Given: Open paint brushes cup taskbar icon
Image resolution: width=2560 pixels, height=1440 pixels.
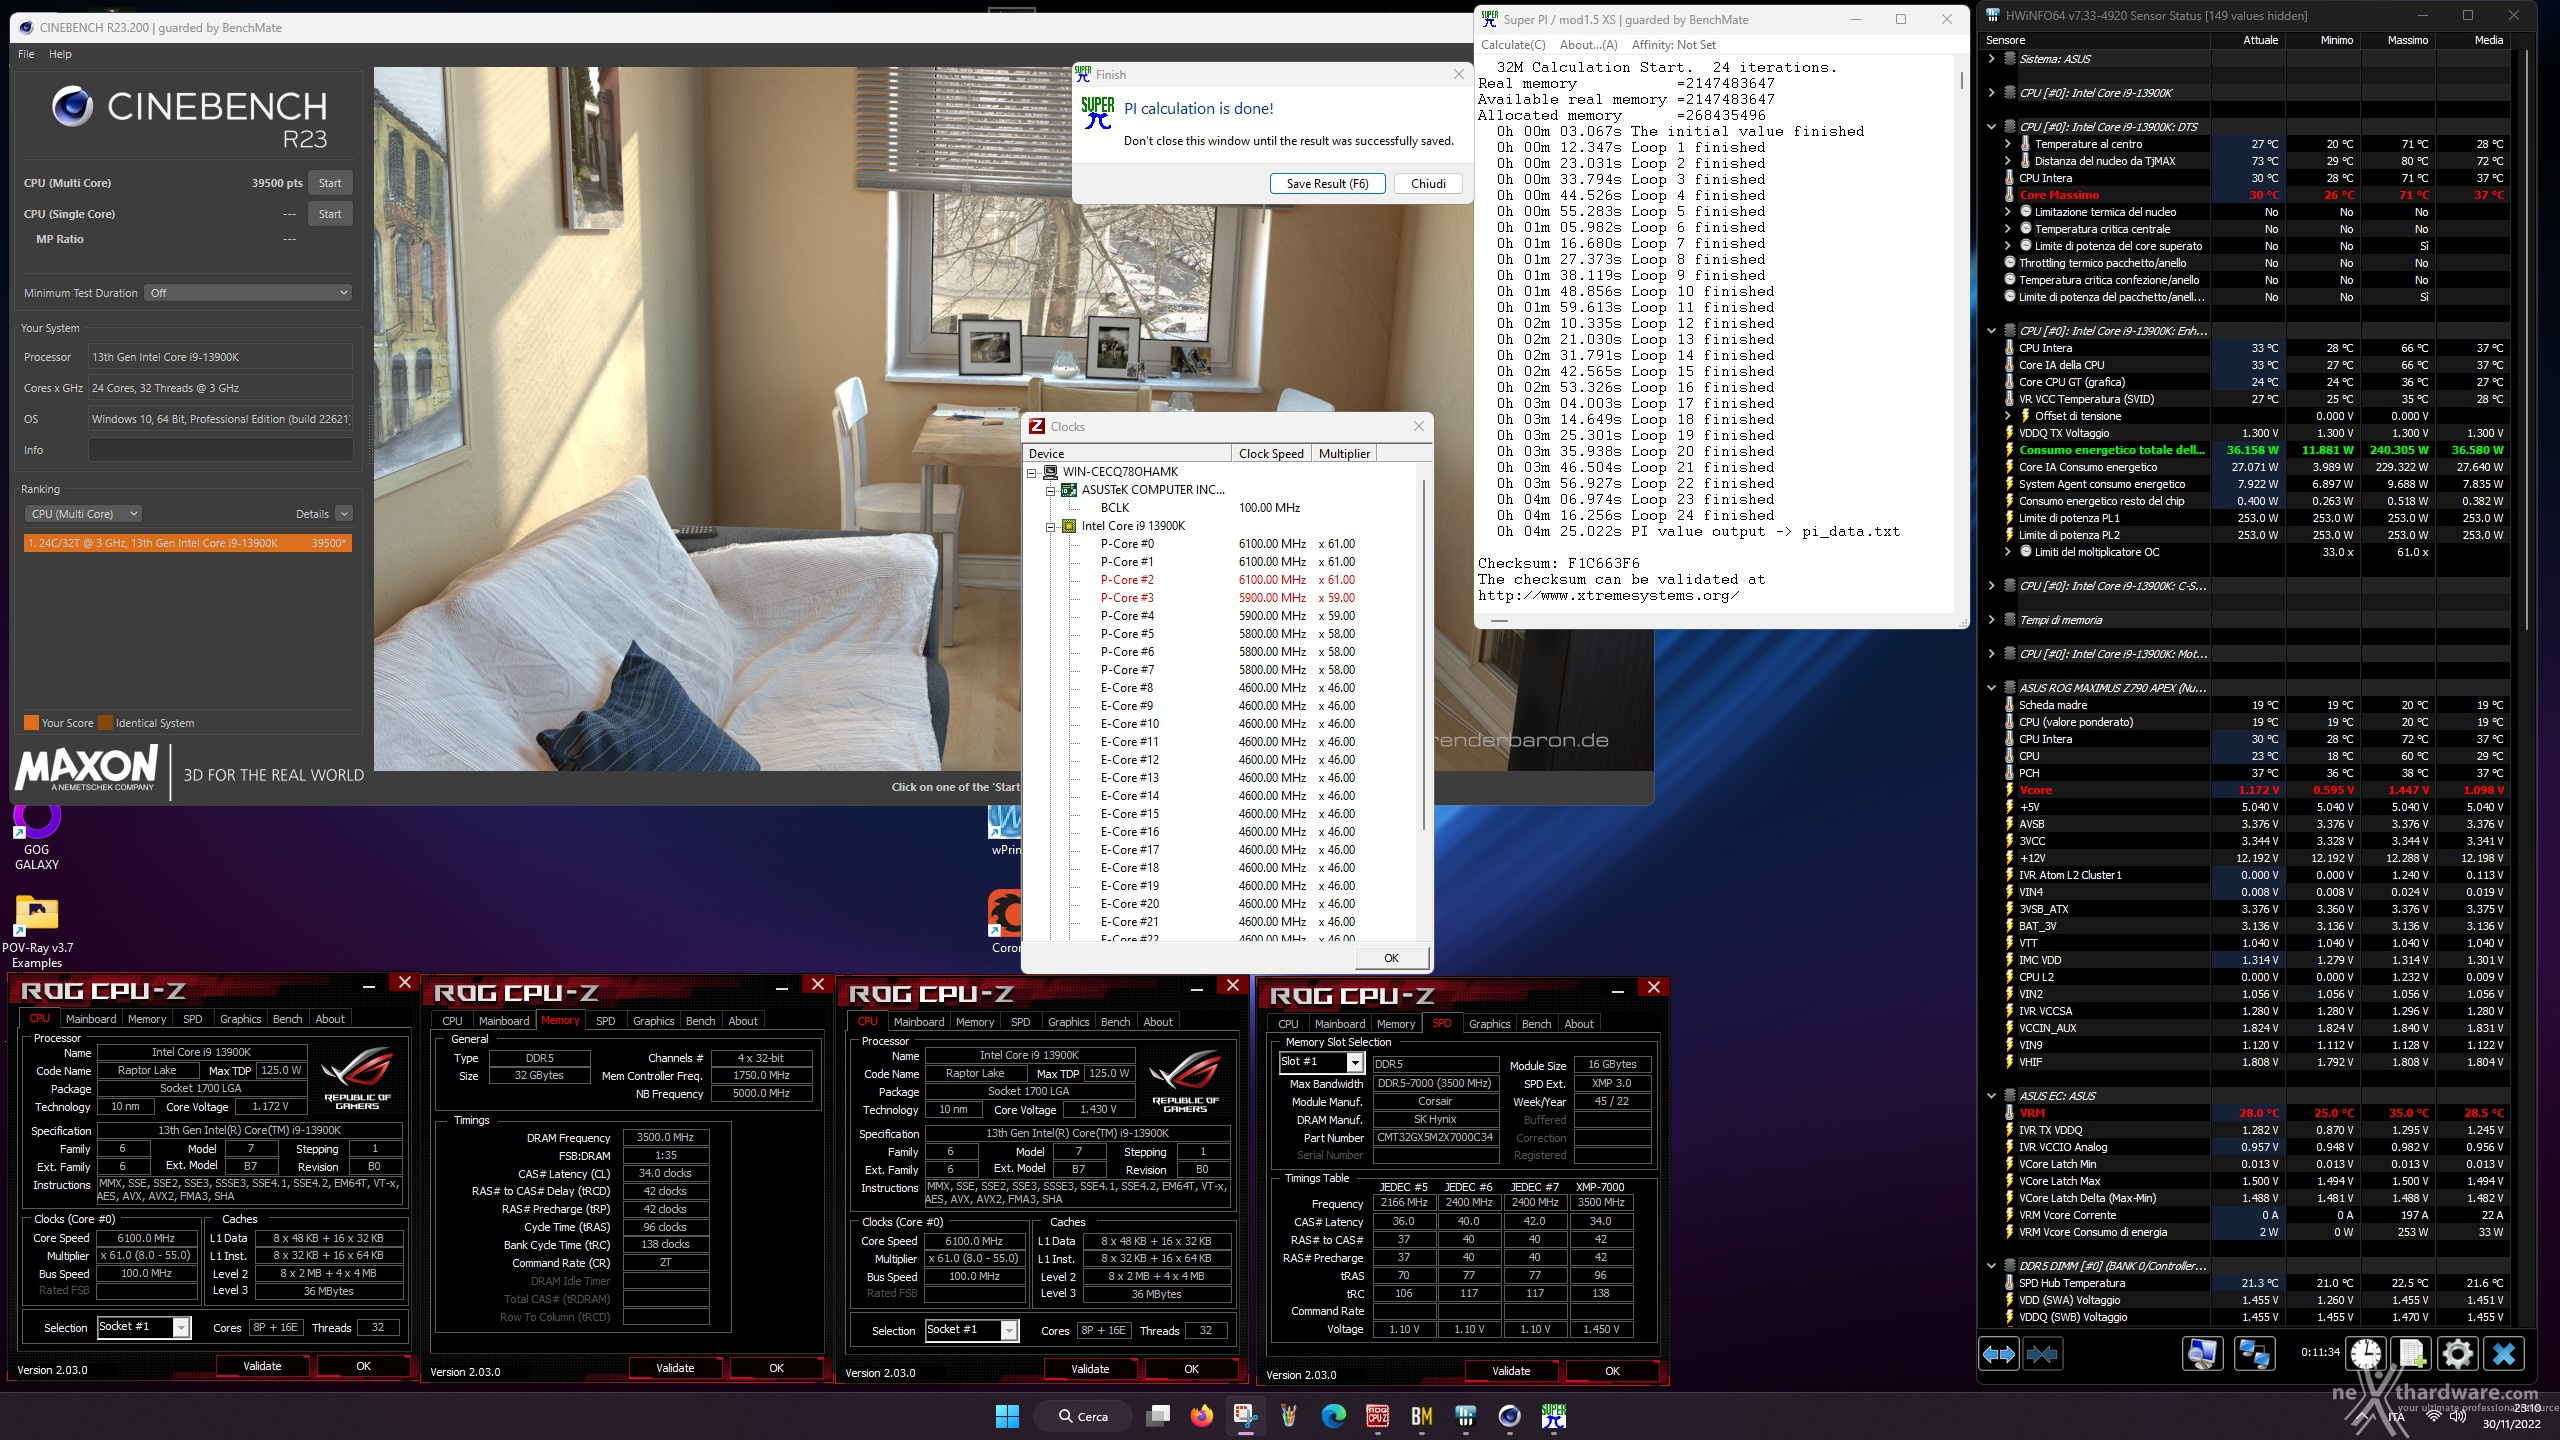Looking at the screenshot, I should pos(1289,1416).
